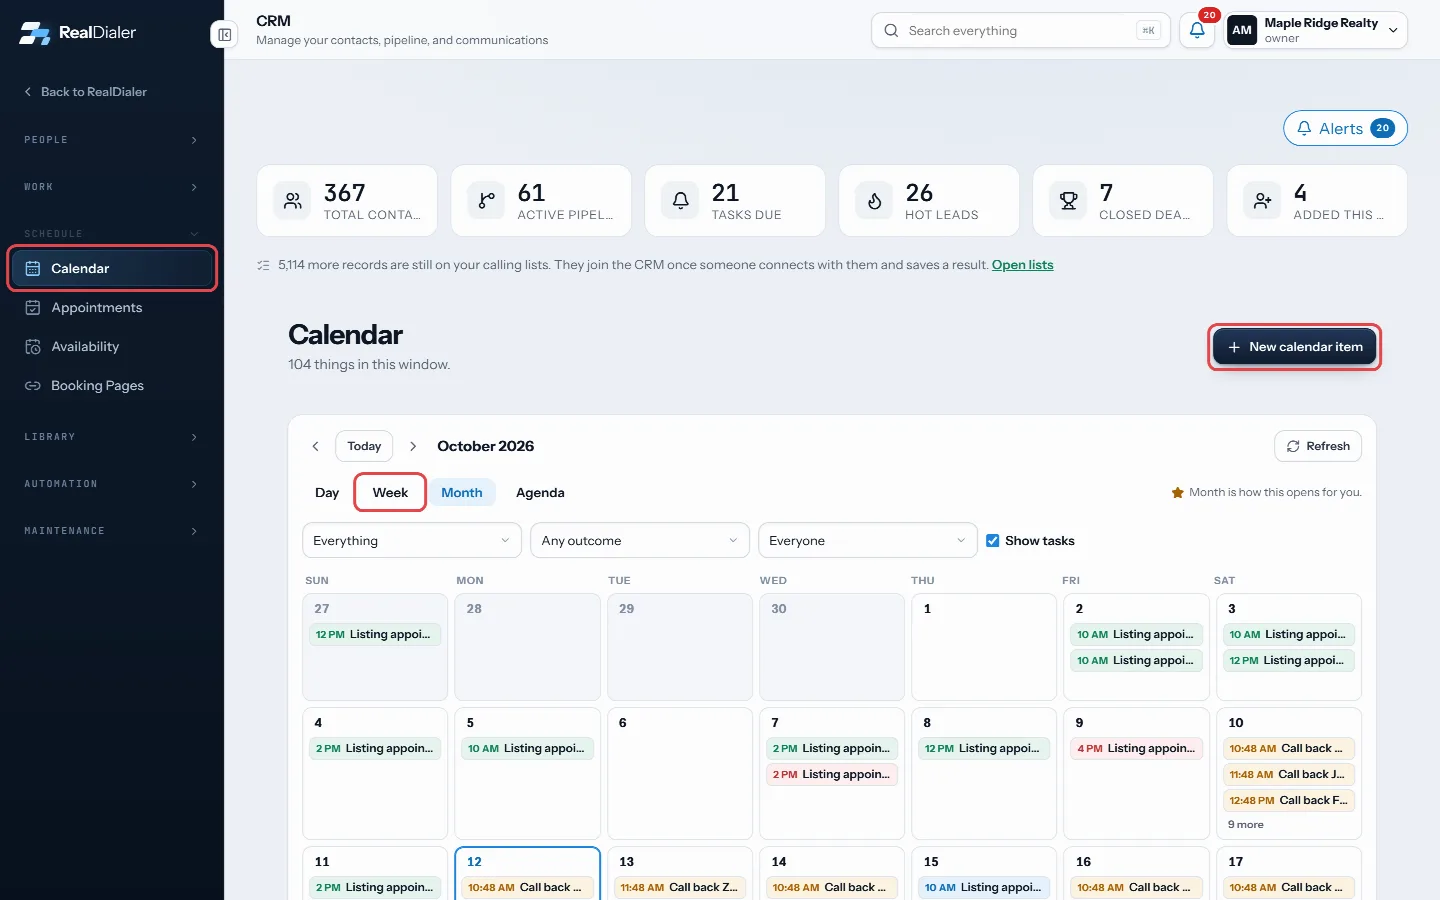This screenshot has width=1440, height=900.
Task: Click the October 2026 month heading
Action: tap(486, 446)
